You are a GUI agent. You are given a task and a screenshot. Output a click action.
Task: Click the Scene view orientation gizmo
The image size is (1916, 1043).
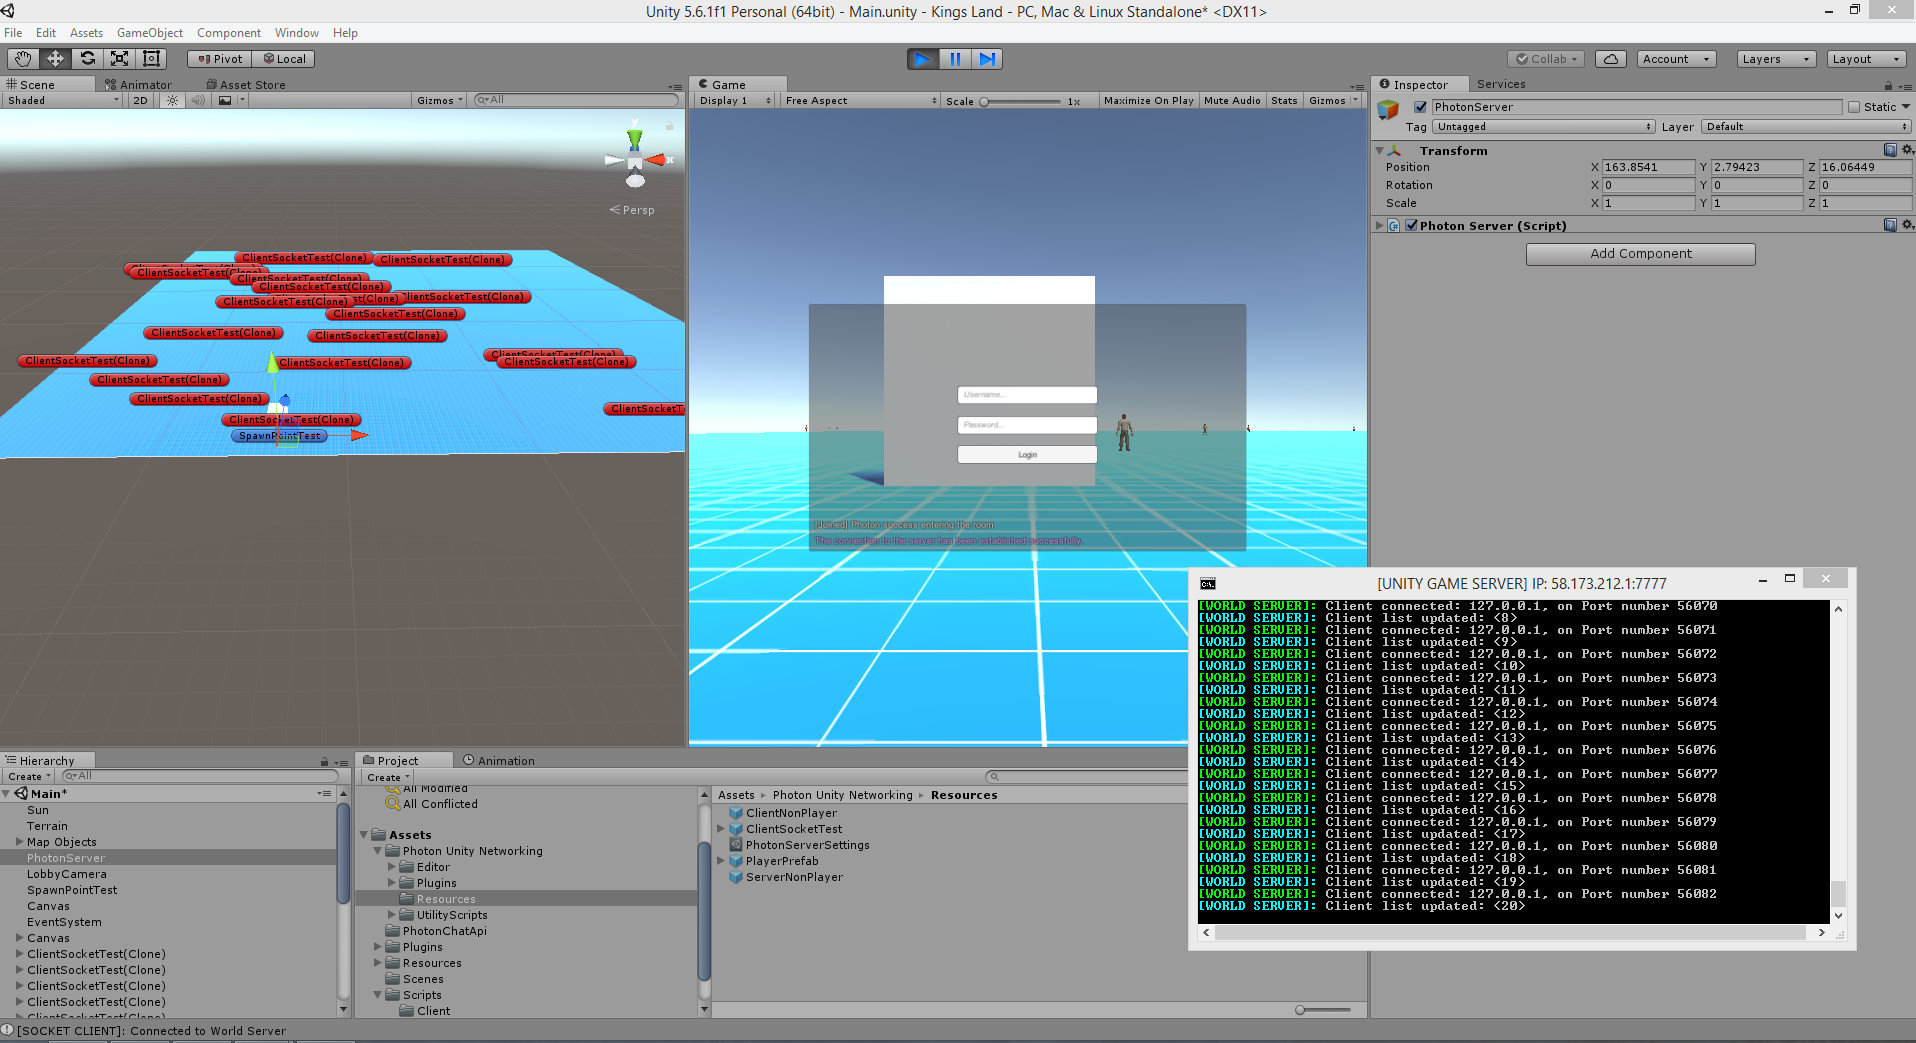click(x=636, y=159)
